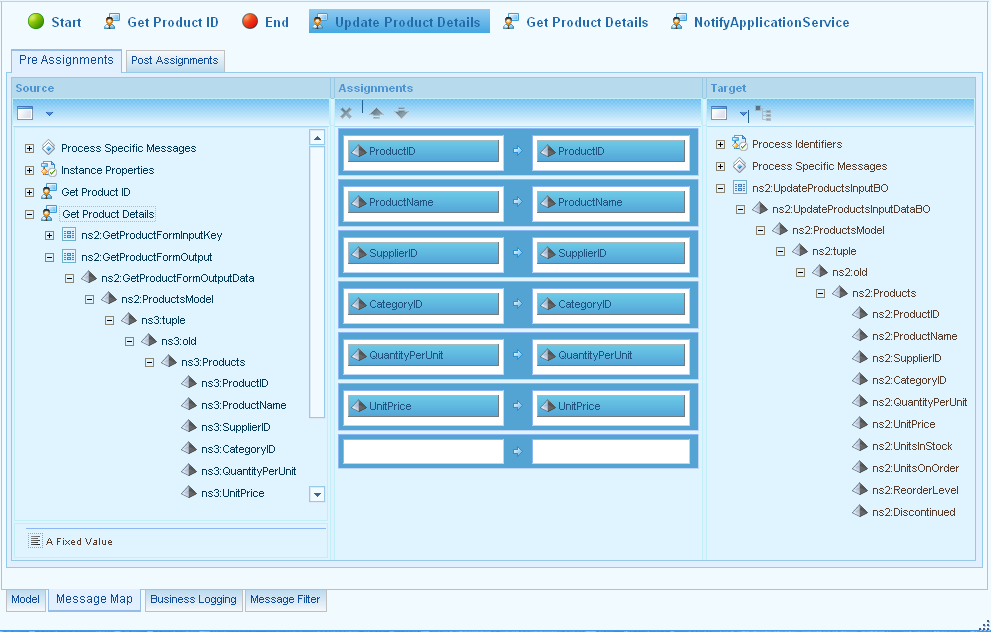The width and height of the screenshot is (991, 632).
Task: Expand Process Identifiers in Target tree
Action: [720, 144]
